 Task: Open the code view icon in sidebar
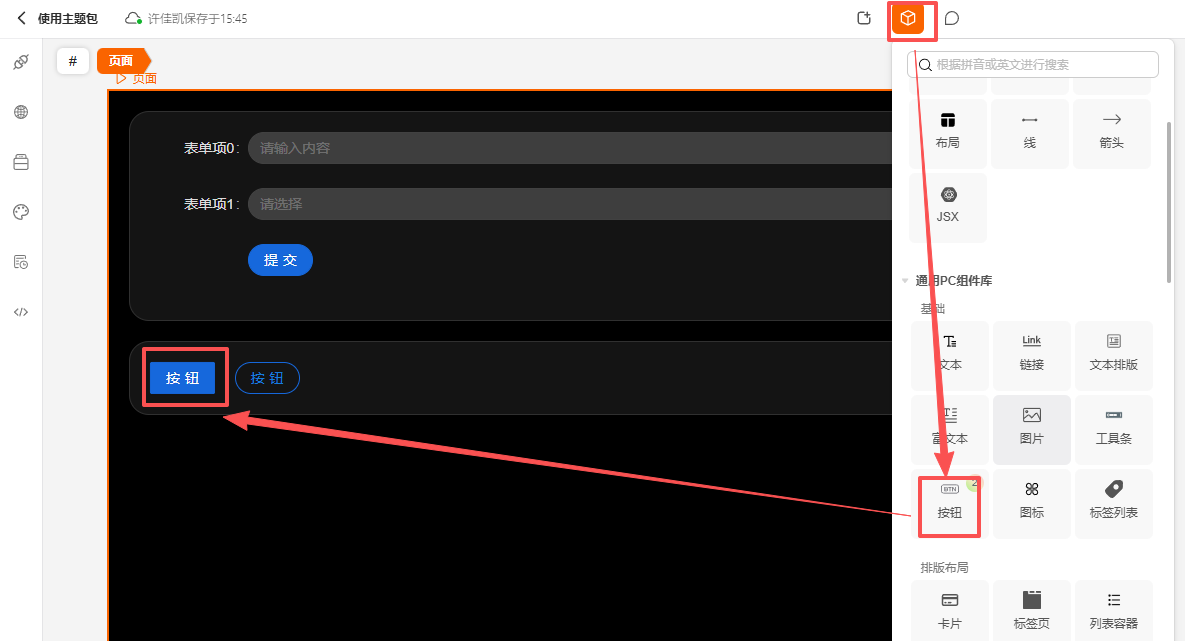(21, 311)
